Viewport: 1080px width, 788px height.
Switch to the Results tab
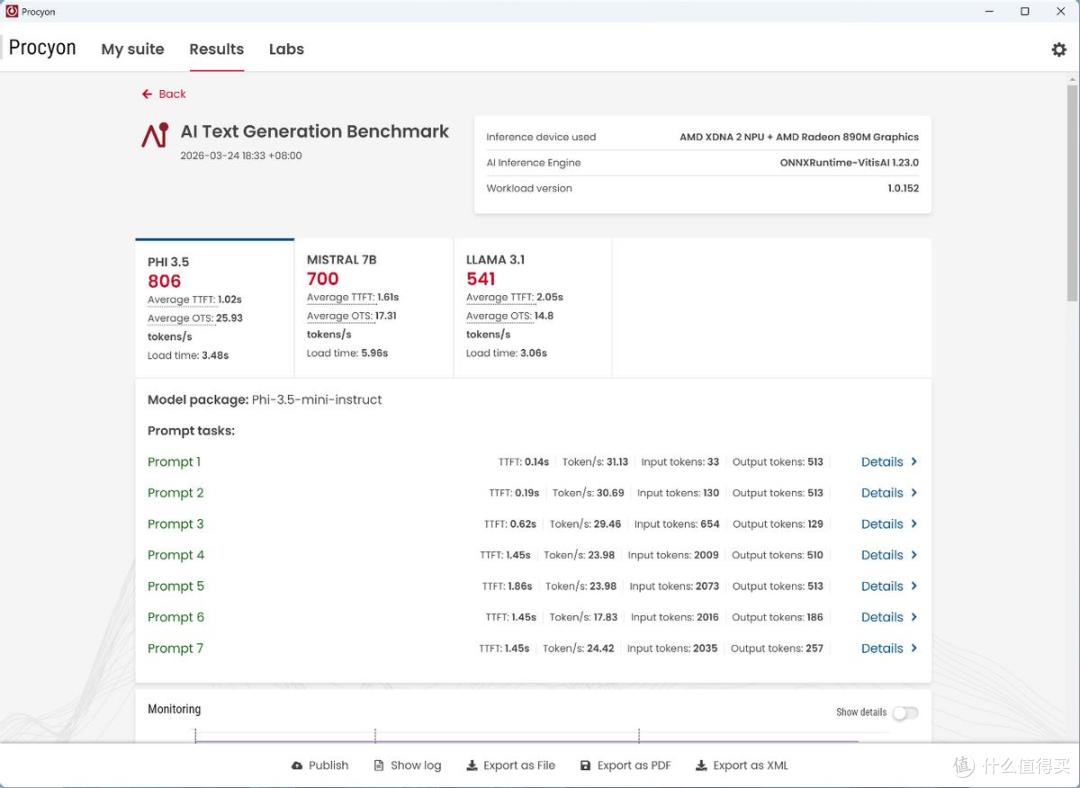click(216, 49)
